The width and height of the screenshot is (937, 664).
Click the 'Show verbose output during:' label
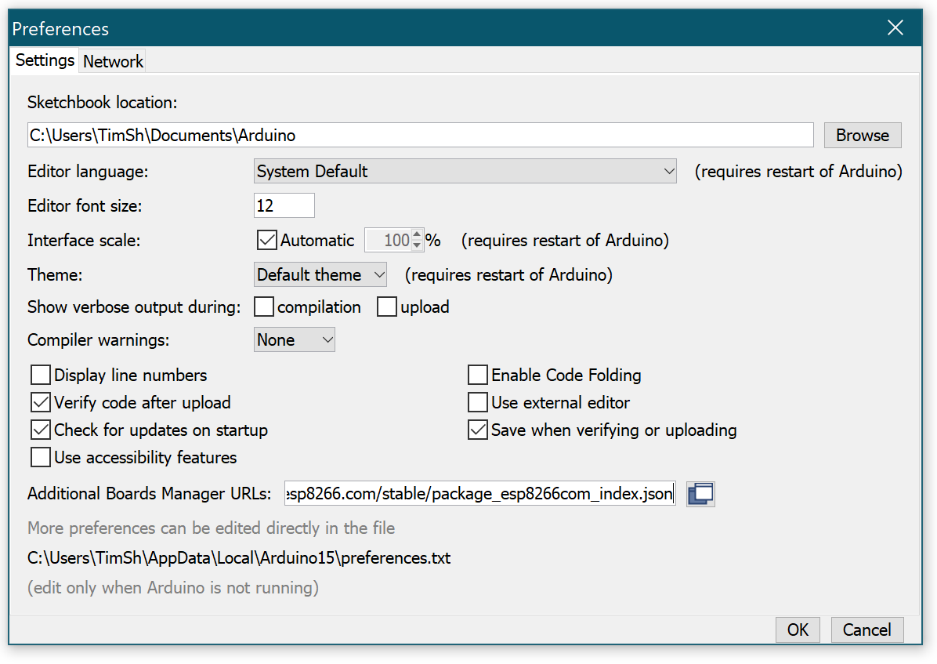pyautogui.click(x=134, y=308)
